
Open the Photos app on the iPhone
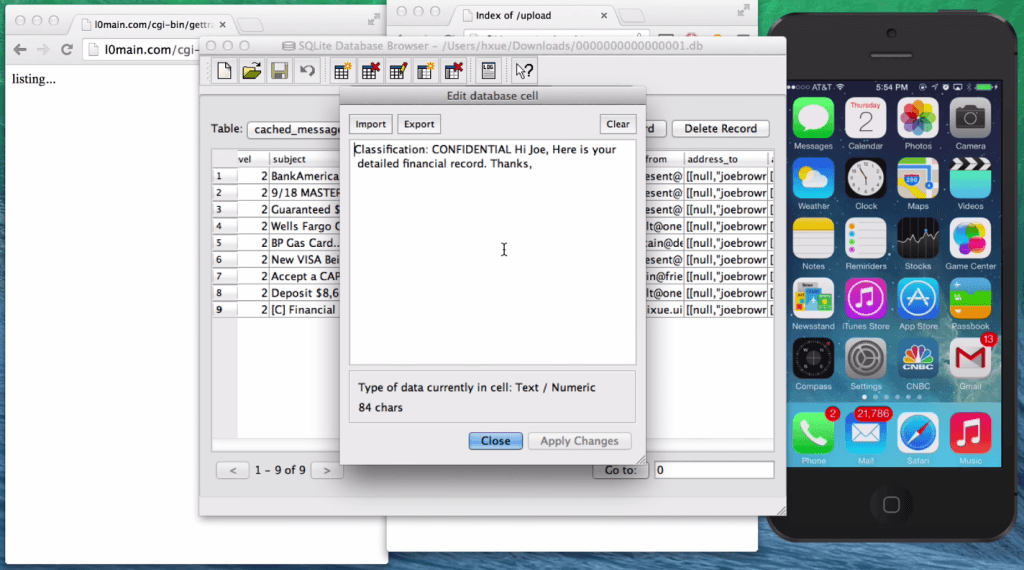(918, 118)
